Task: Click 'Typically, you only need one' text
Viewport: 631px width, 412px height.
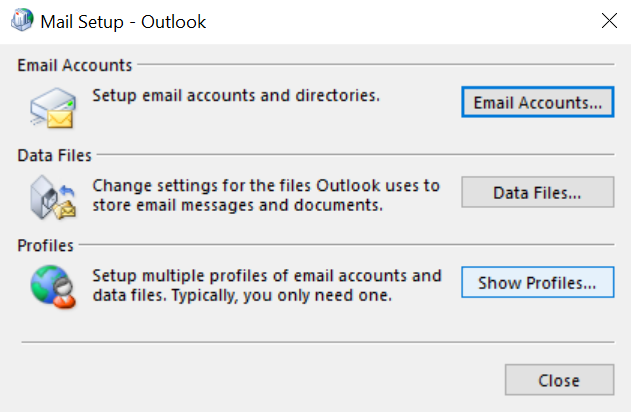Action: point(282,296)
